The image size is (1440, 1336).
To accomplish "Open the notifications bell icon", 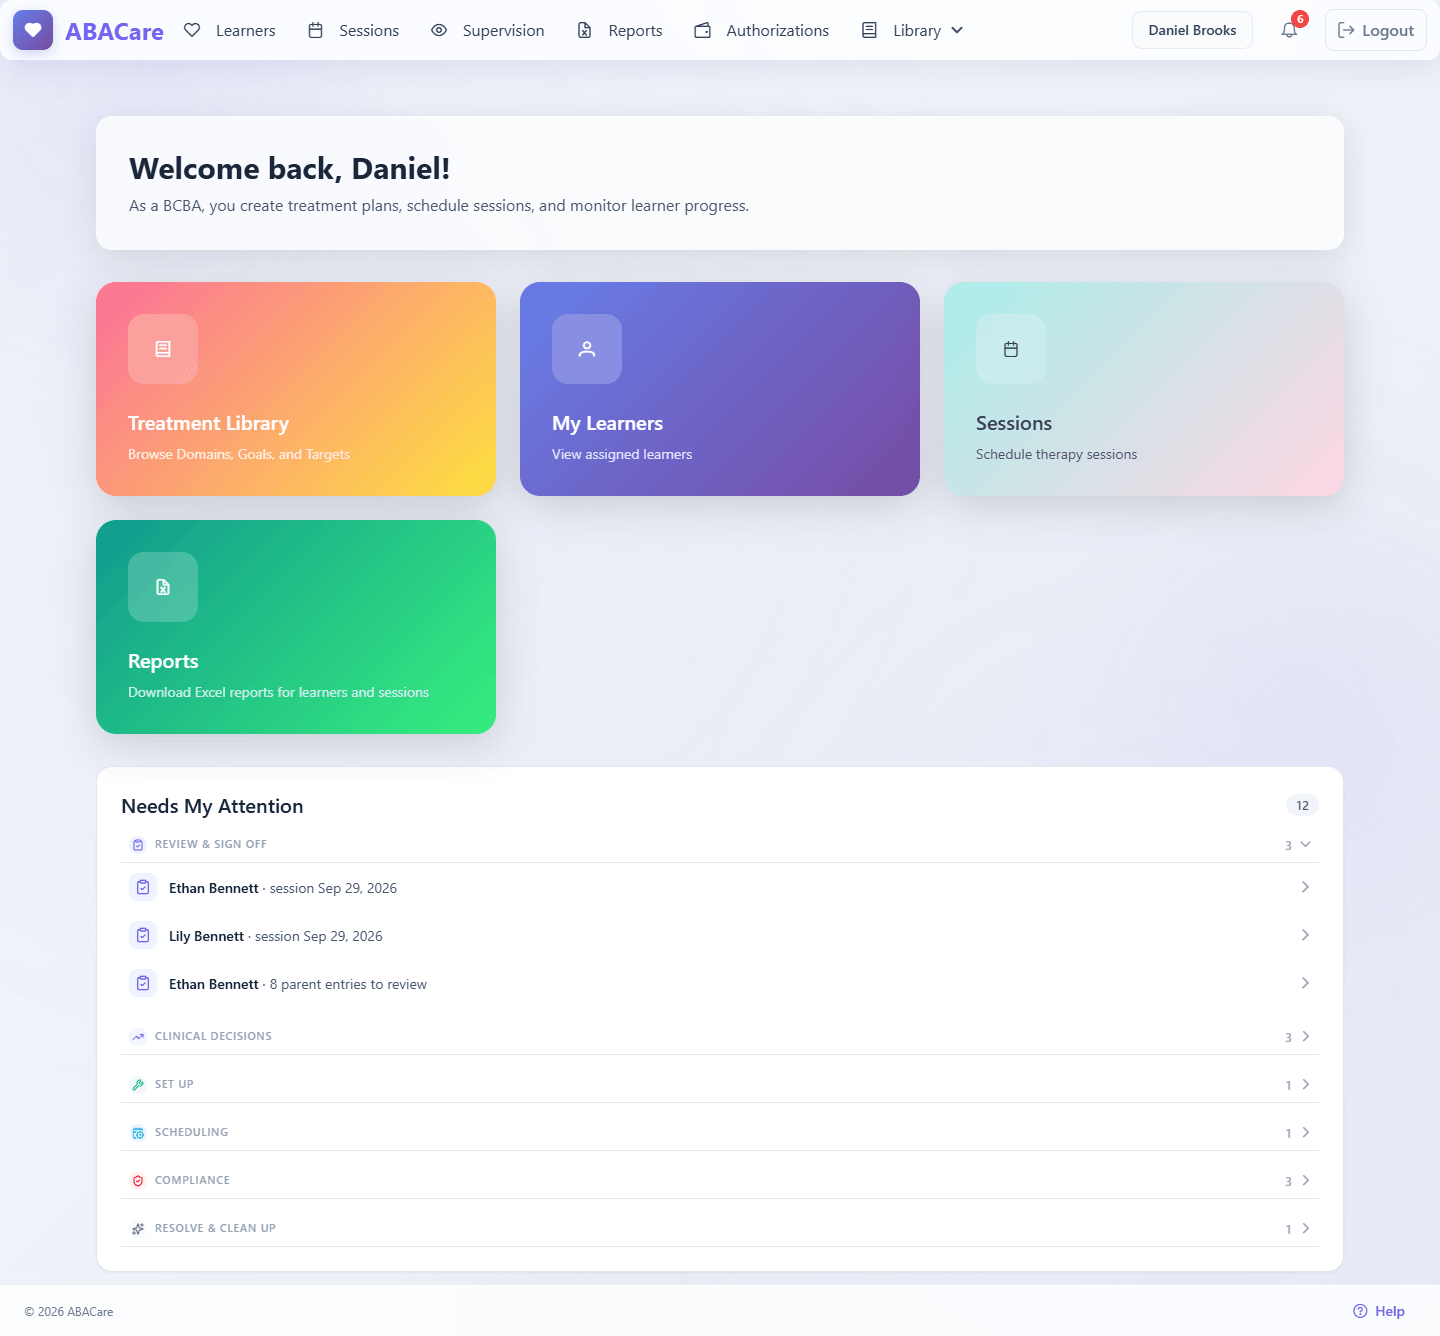I will [x=1290, y=30].
